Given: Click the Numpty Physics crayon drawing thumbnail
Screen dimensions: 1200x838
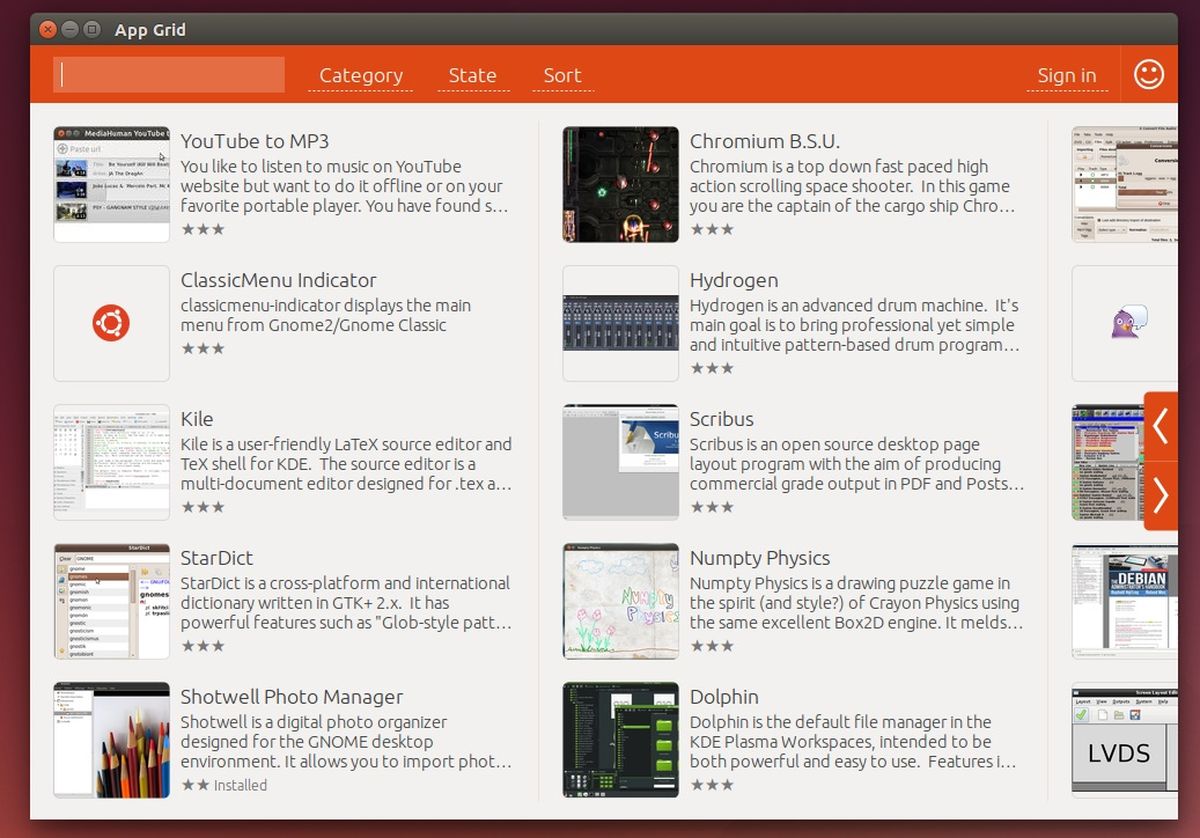Looking at the screenshot, I should [x=620, y=601].
